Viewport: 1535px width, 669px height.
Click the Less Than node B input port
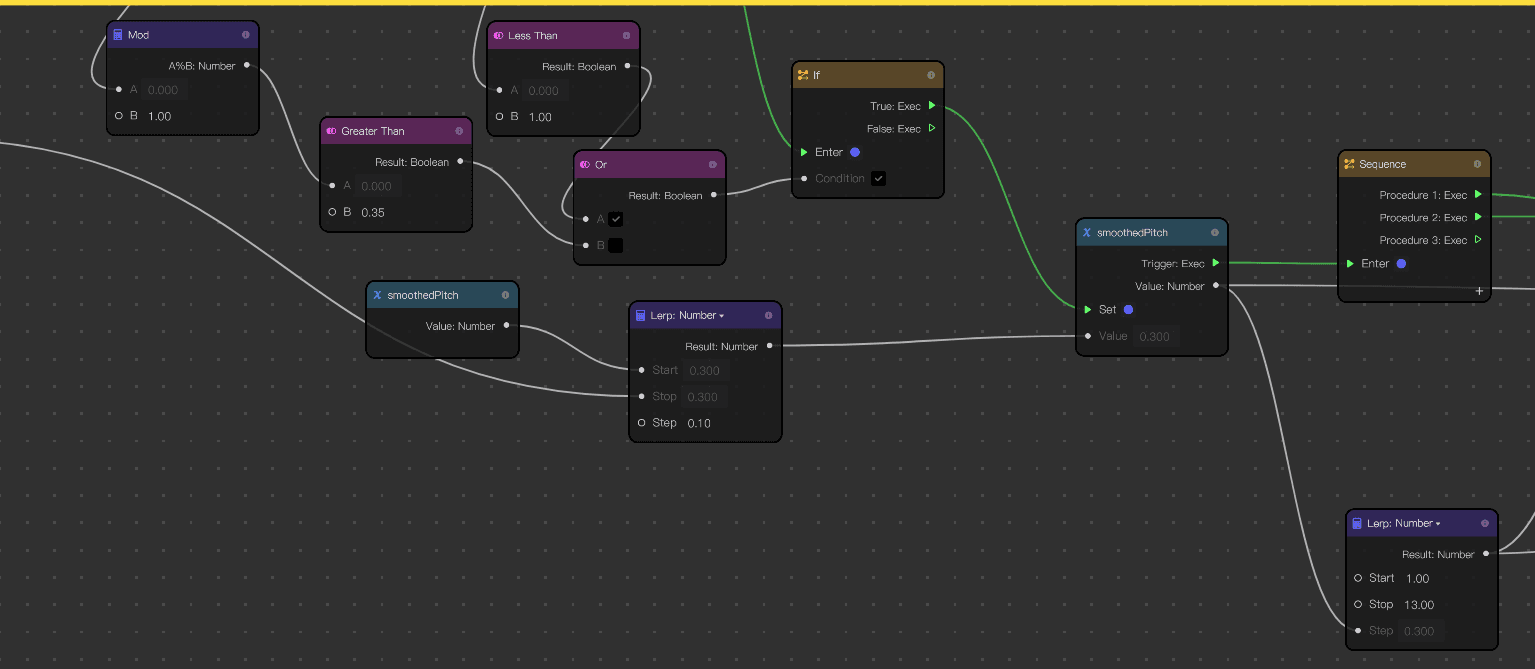499,117
